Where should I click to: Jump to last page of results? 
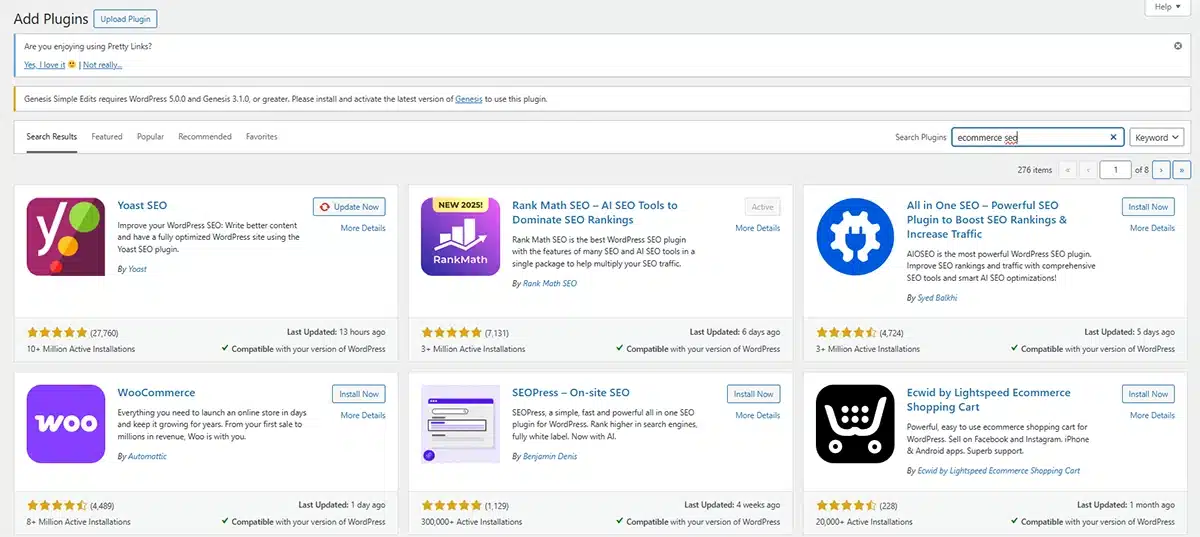(x=1182, y=170)
